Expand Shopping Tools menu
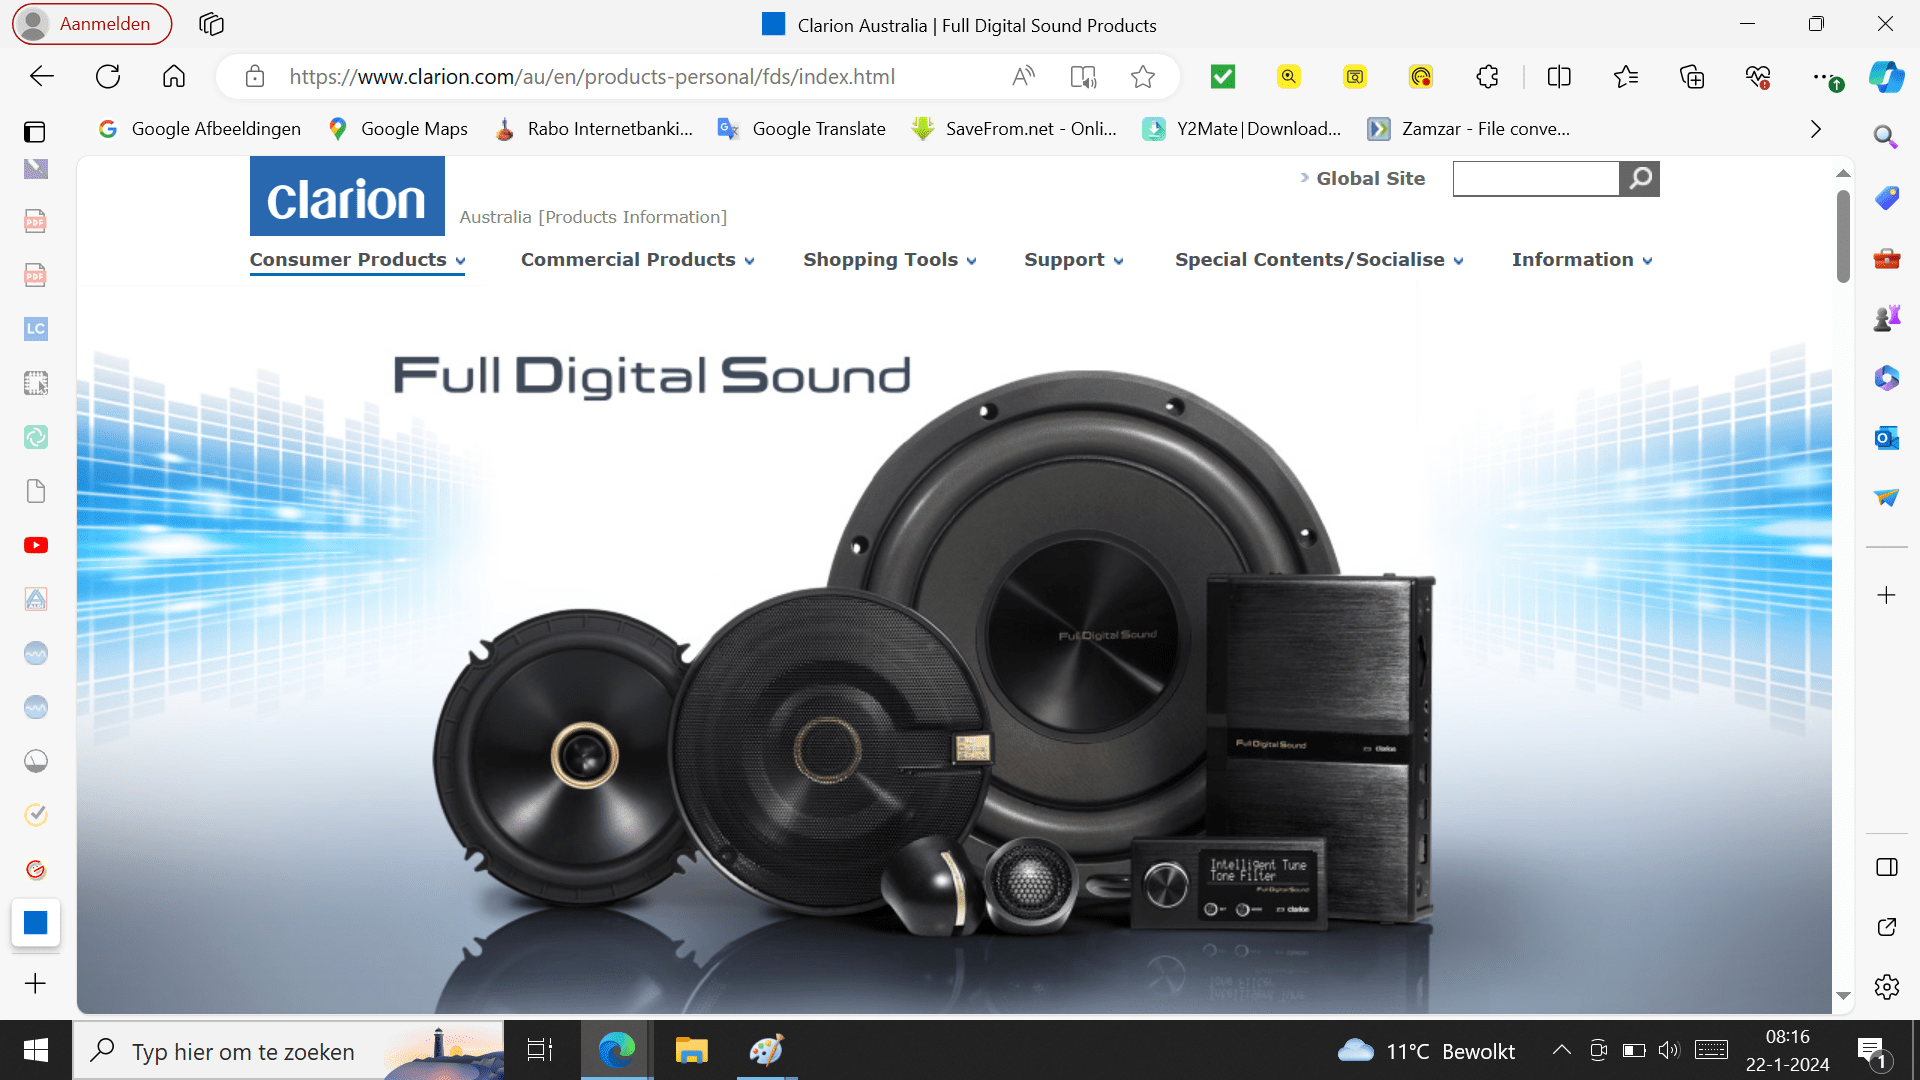The image size is (1920, 1080). [x=890, y=260]
